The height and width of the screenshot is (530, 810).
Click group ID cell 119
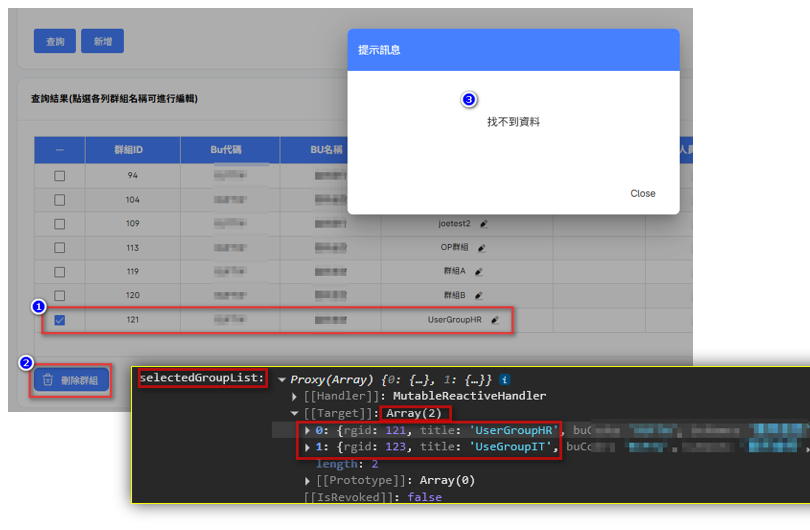pyautogui.click(x=133, y=272)
